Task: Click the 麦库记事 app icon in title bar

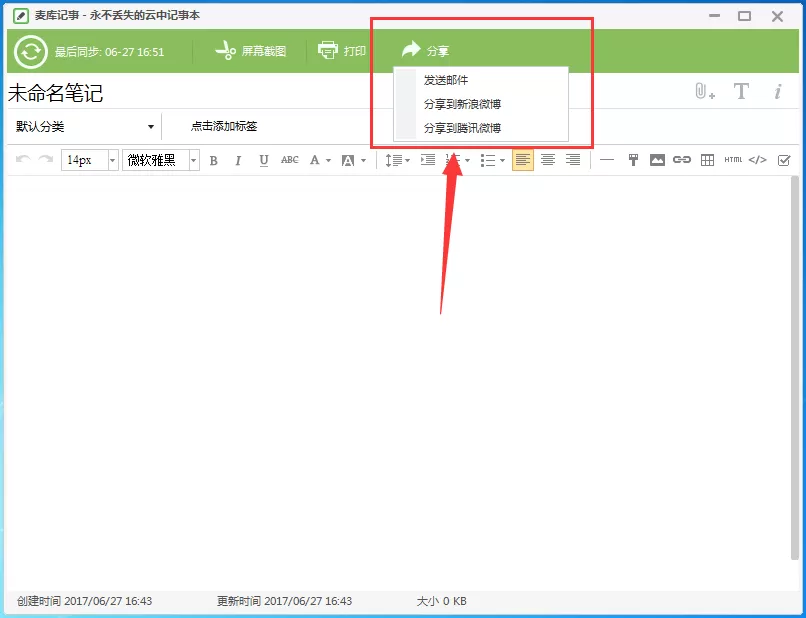Action: pos(21,16)
